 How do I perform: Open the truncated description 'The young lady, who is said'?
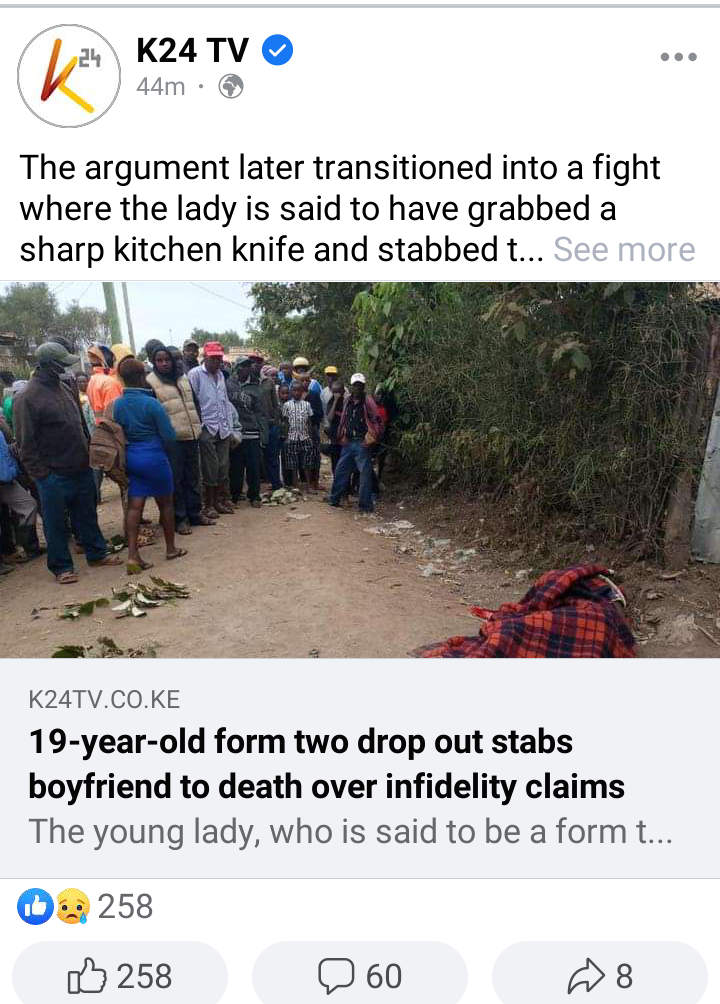tap(350, 832)
